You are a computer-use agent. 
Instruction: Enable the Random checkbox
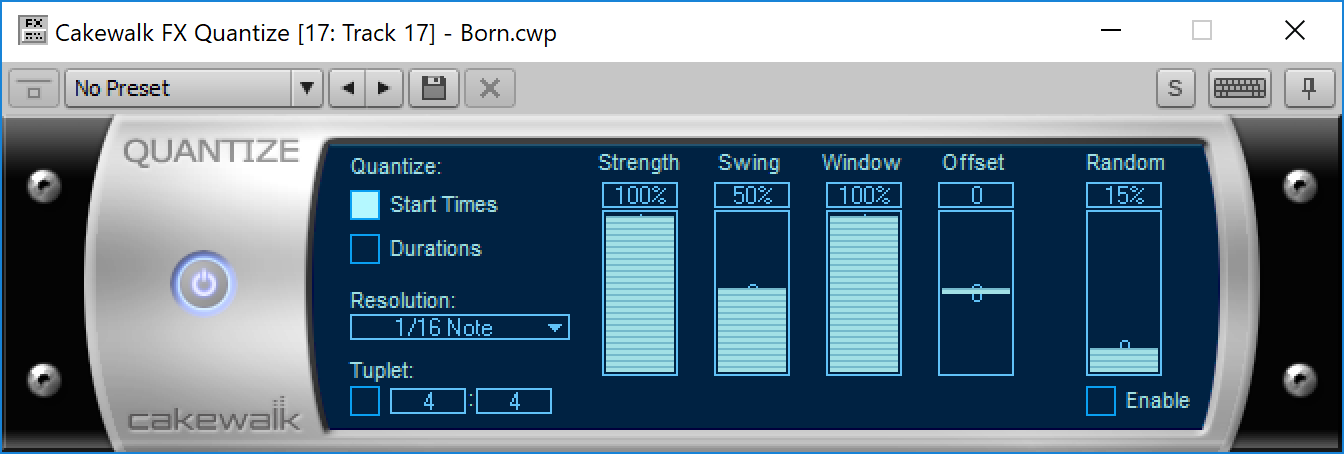[x=1101, y=401]
